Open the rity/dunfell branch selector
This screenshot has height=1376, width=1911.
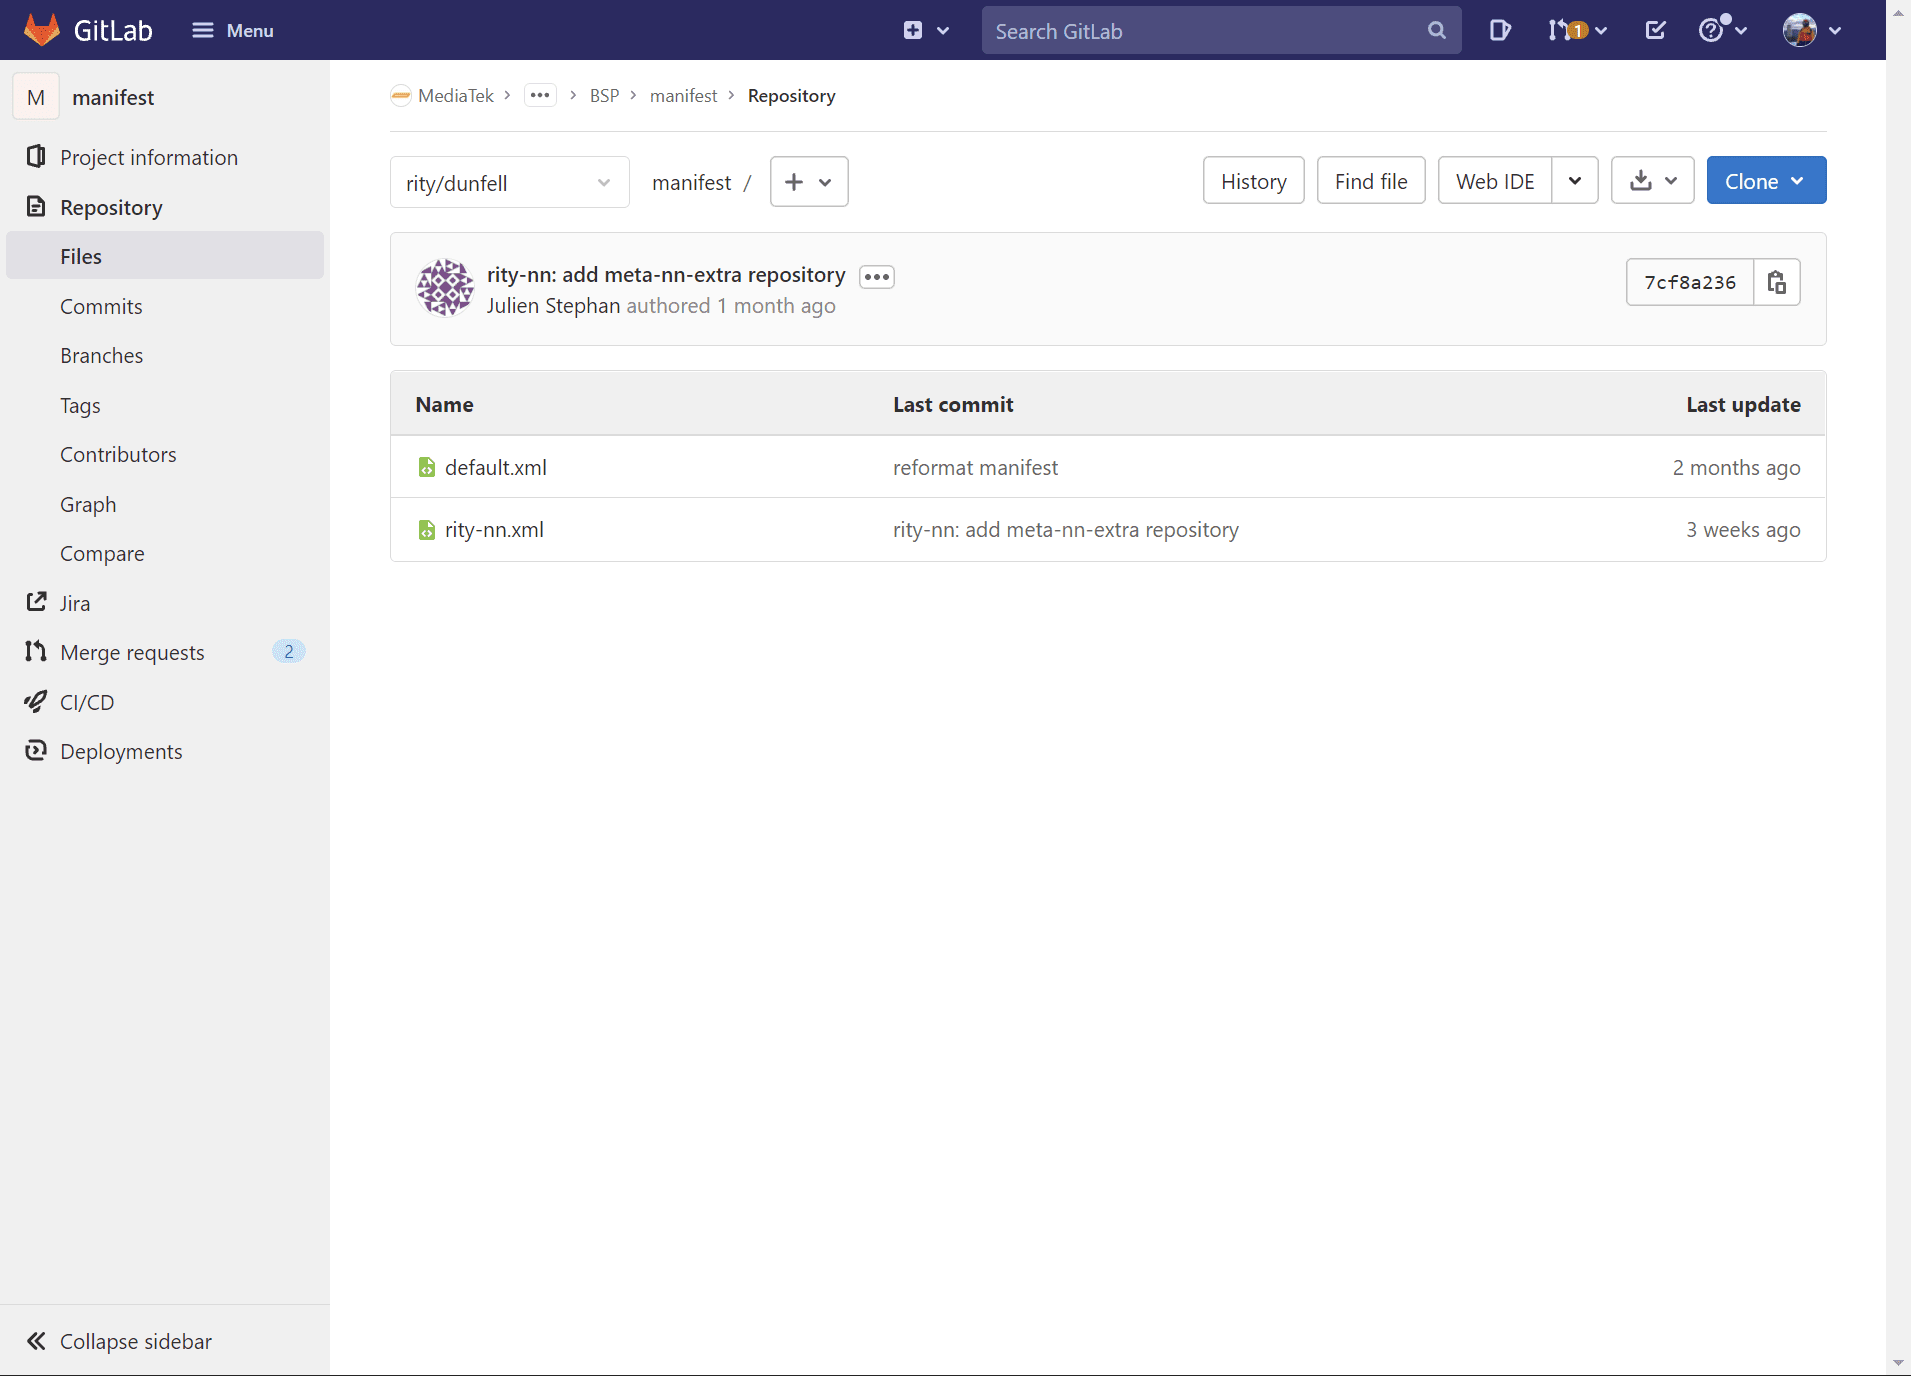[509, 182]
